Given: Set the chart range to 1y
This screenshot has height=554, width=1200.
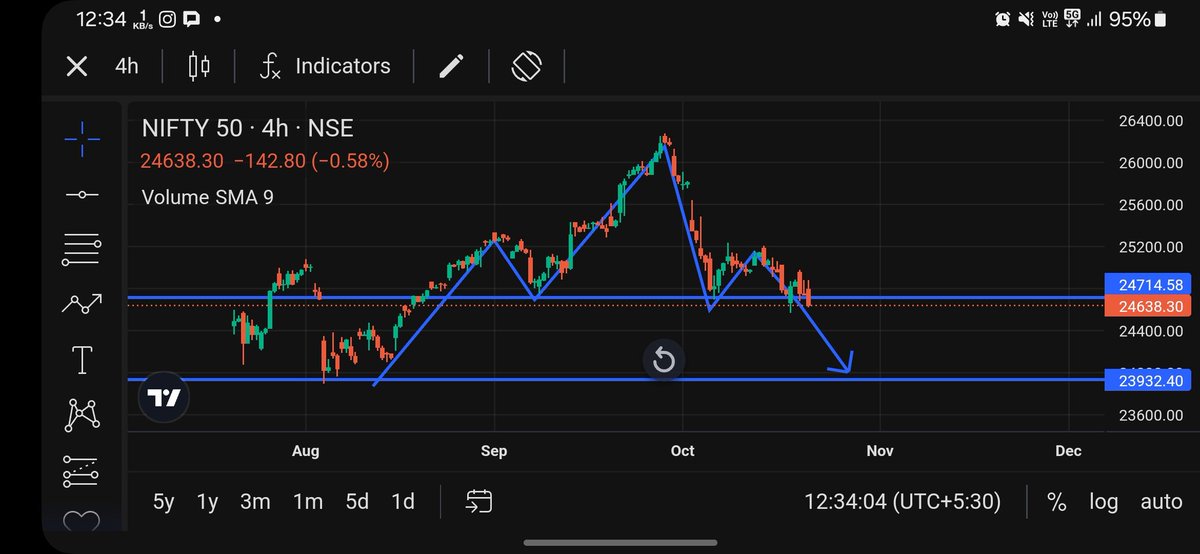Looking at the screenshot, I should click(x=208, y=501).
